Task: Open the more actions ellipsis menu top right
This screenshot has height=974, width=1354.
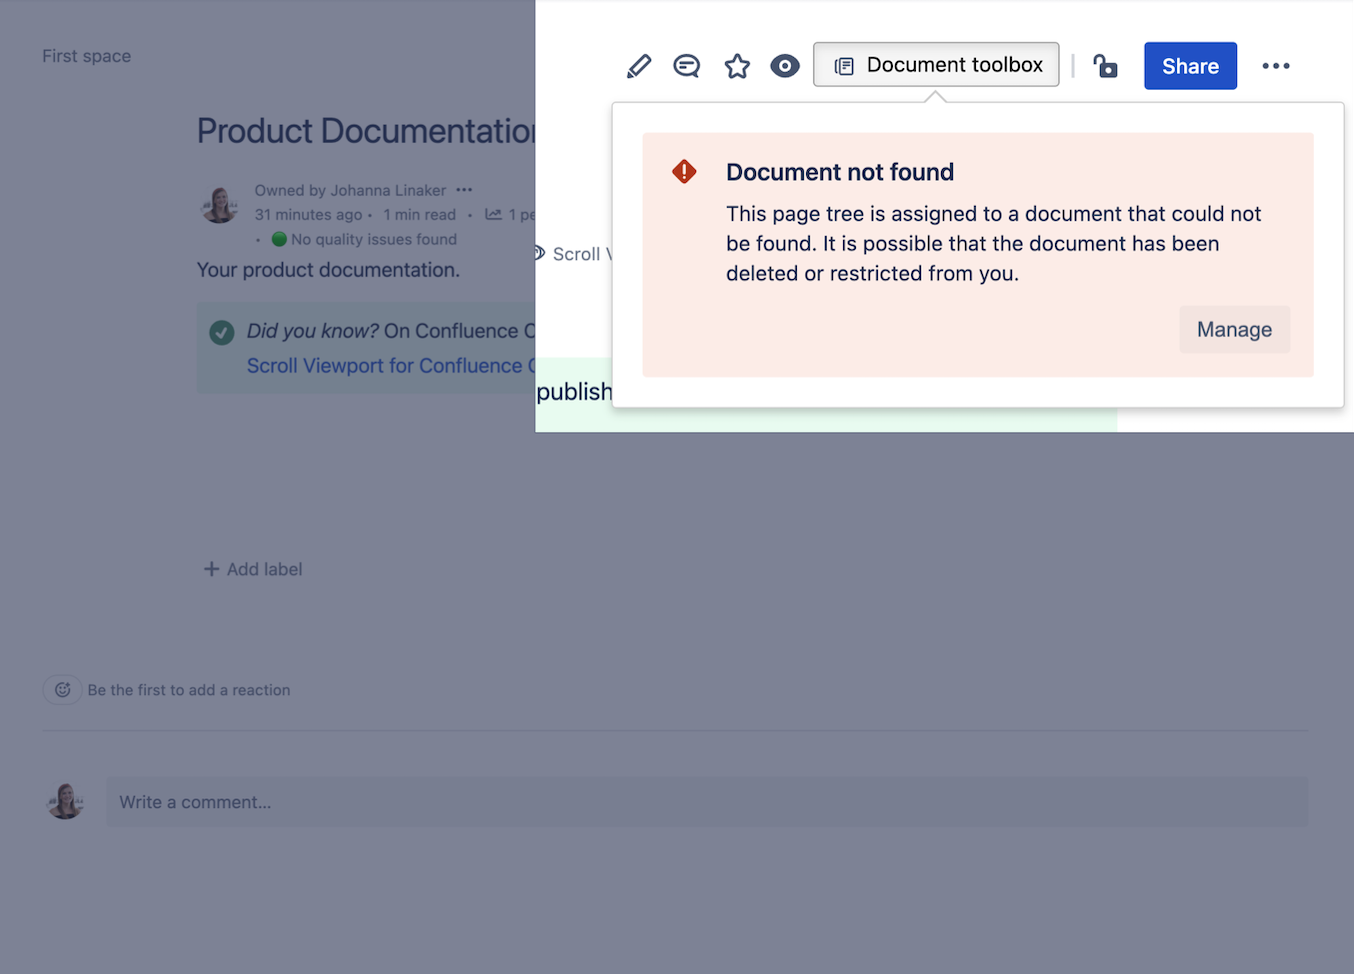Action: pyautogui.click(x=1276, y=65)
